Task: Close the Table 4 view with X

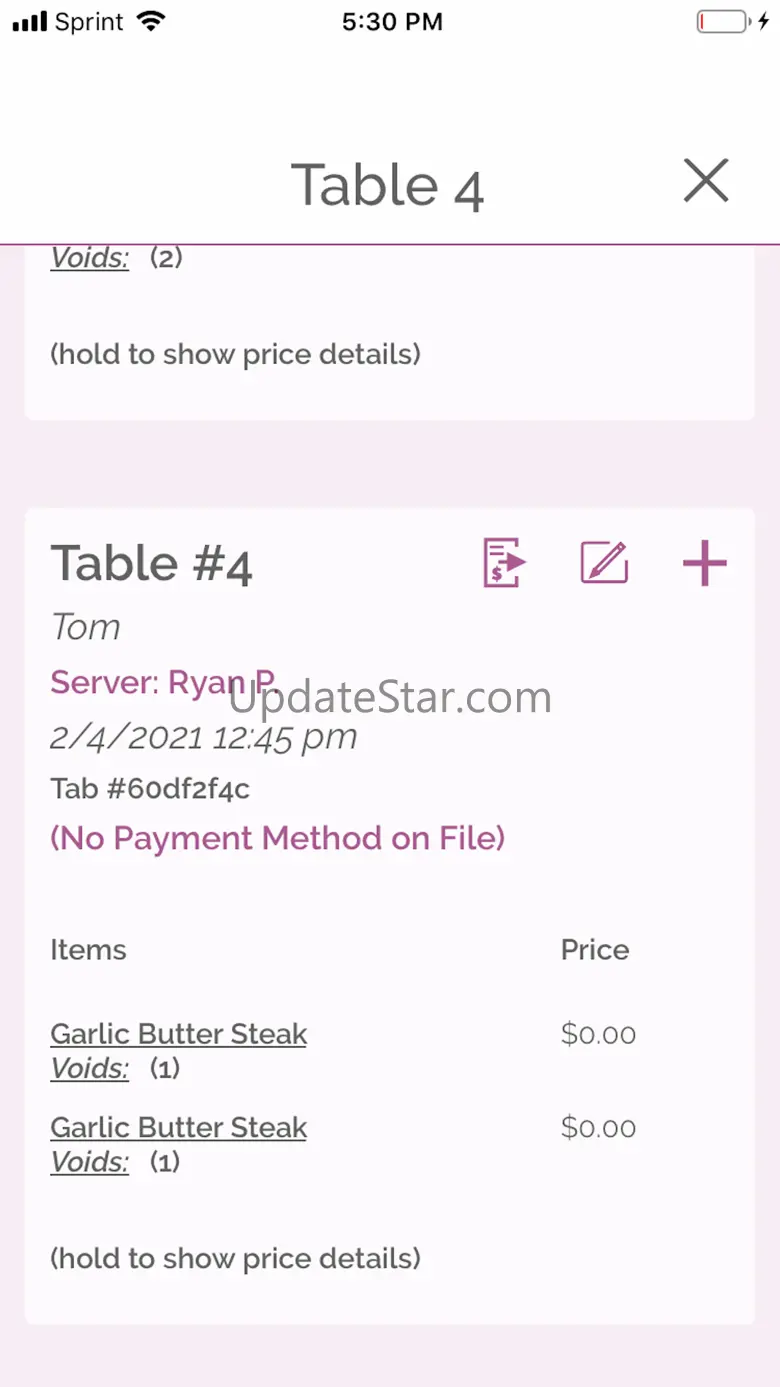Action: 706,182
